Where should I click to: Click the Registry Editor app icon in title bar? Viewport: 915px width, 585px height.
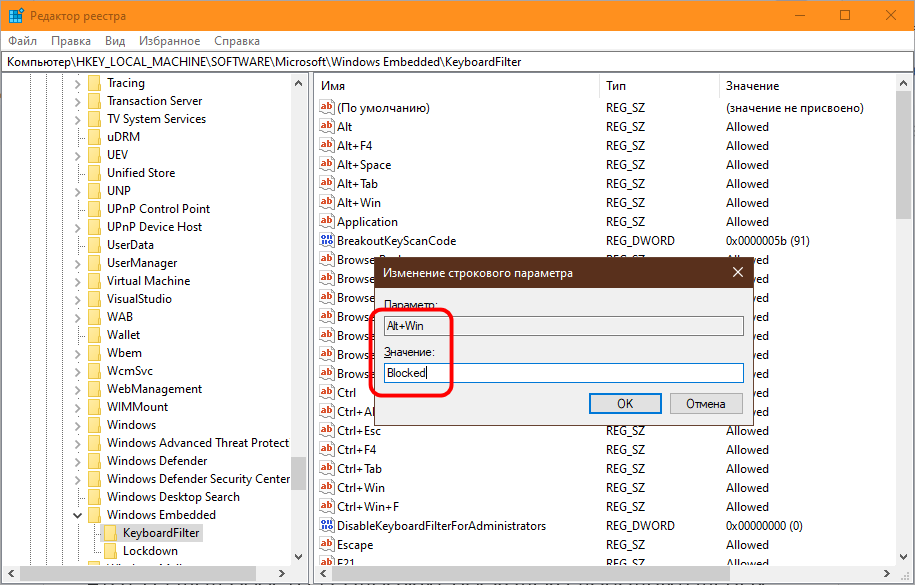point(16,16)
